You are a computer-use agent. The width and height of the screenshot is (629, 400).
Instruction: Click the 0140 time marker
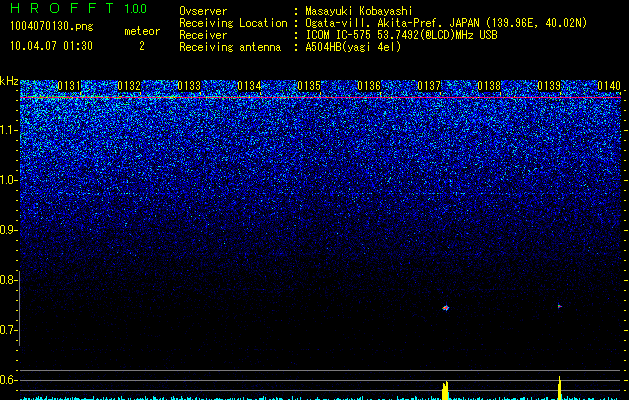point(609,86)
